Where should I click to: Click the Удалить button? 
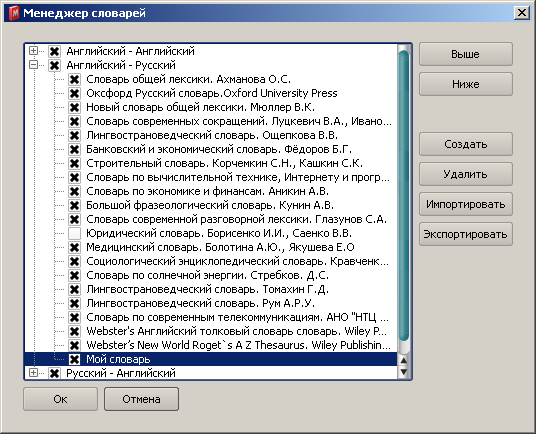(466, 174)
